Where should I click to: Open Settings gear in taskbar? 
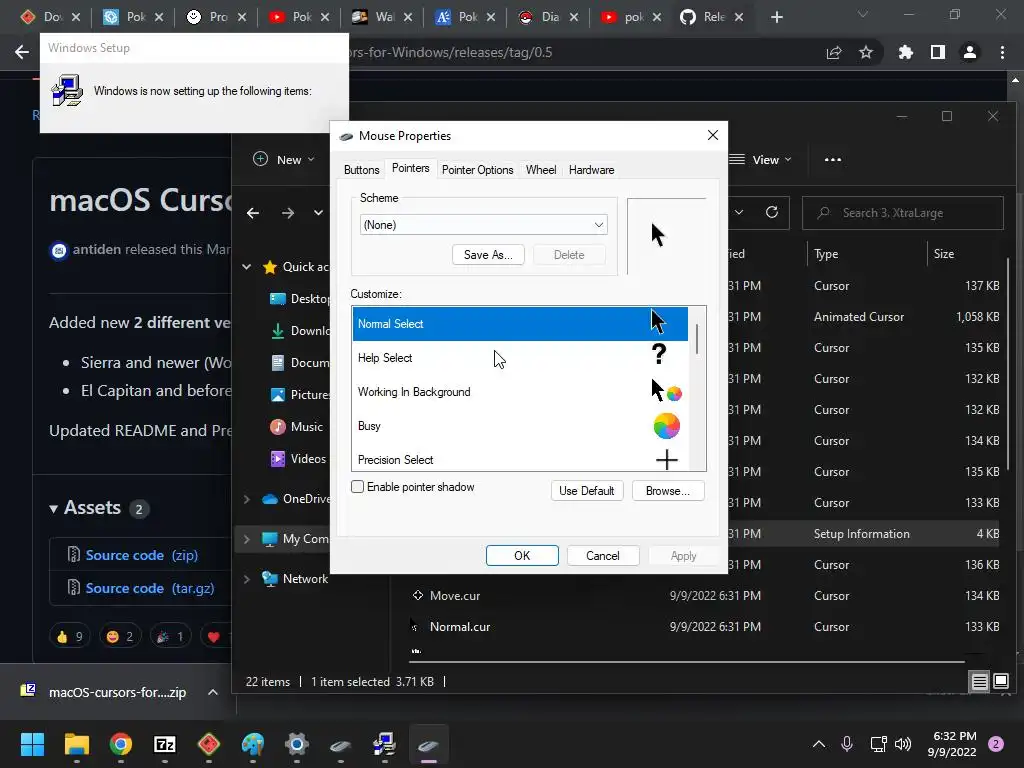point(296,744)
